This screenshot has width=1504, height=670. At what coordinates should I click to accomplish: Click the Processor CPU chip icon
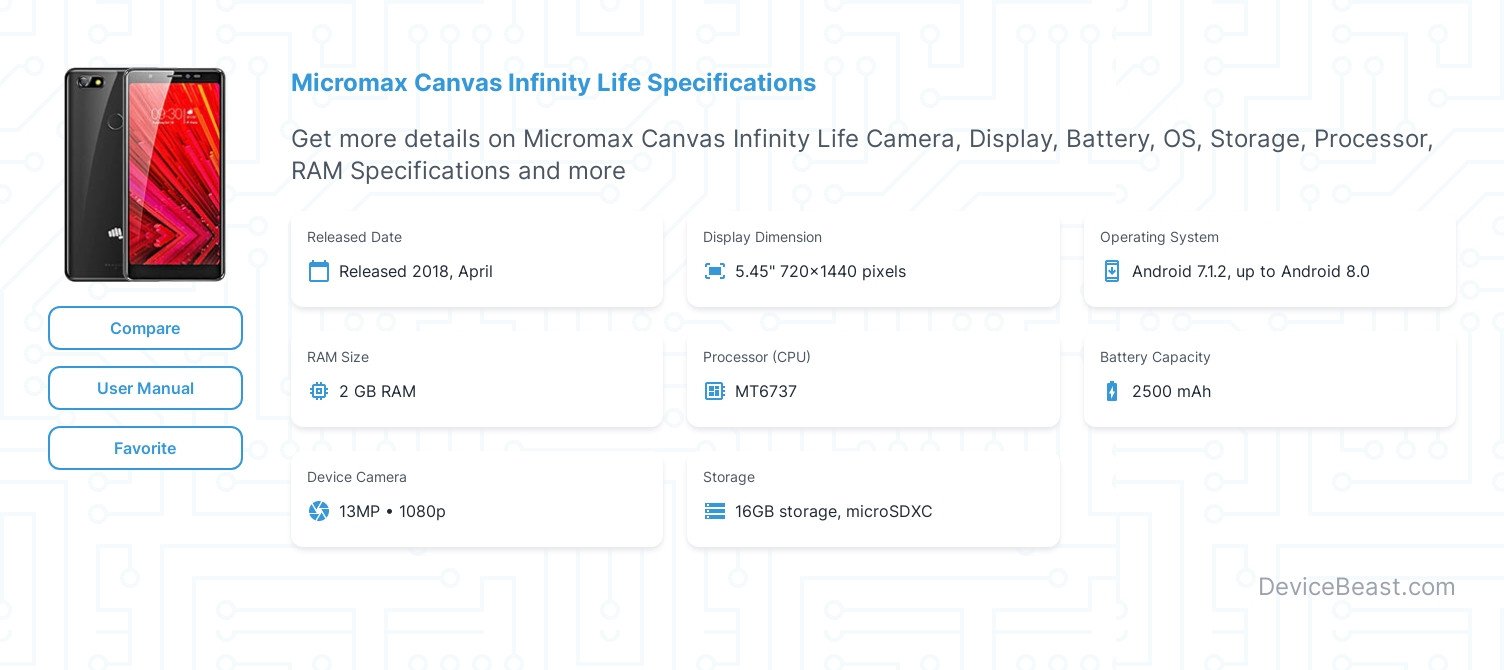pyautogui.click(x=715, y=391)
